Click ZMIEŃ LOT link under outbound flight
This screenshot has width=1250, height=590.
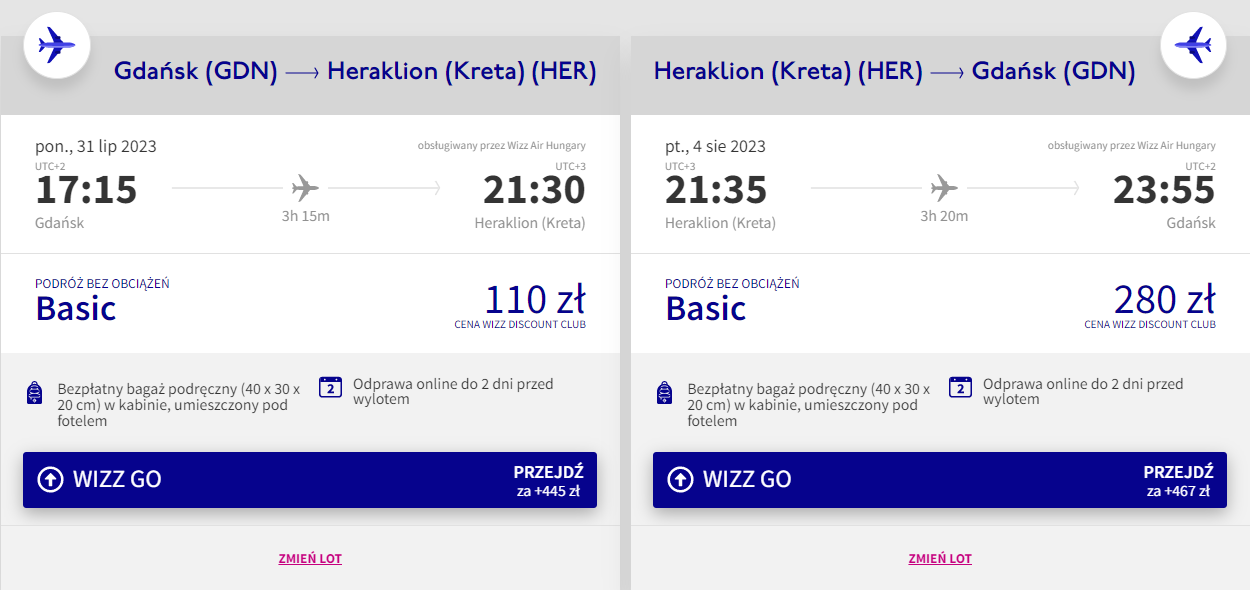click(310, 559)
